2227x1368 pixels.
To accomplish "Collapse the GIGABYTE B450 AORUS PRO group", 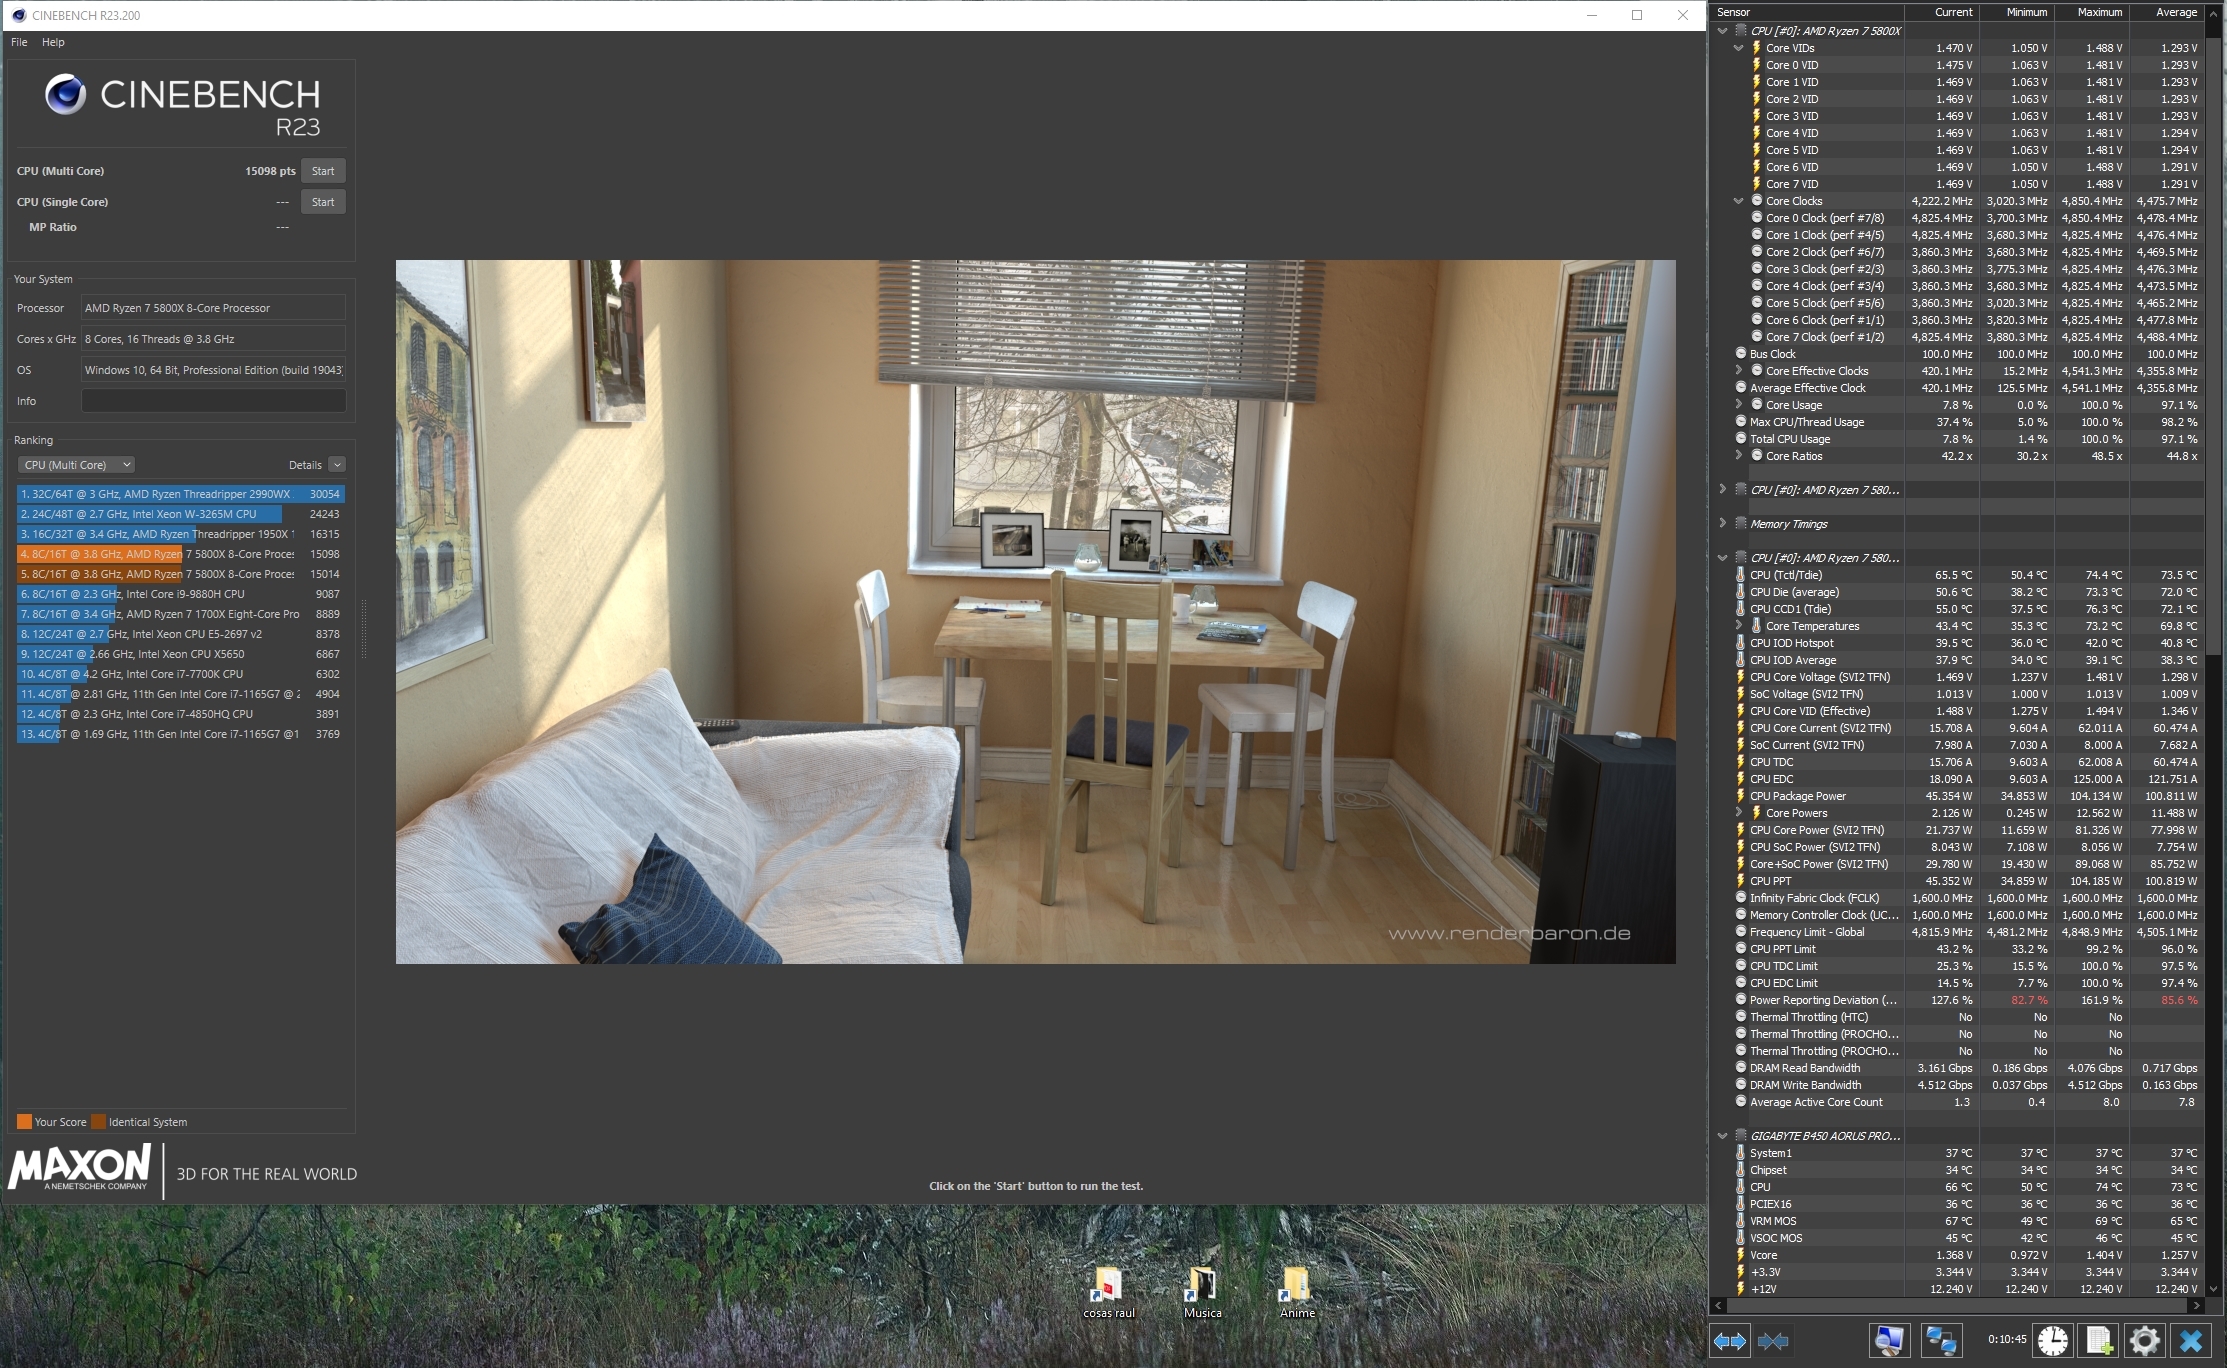I will pos(1722,1136).
